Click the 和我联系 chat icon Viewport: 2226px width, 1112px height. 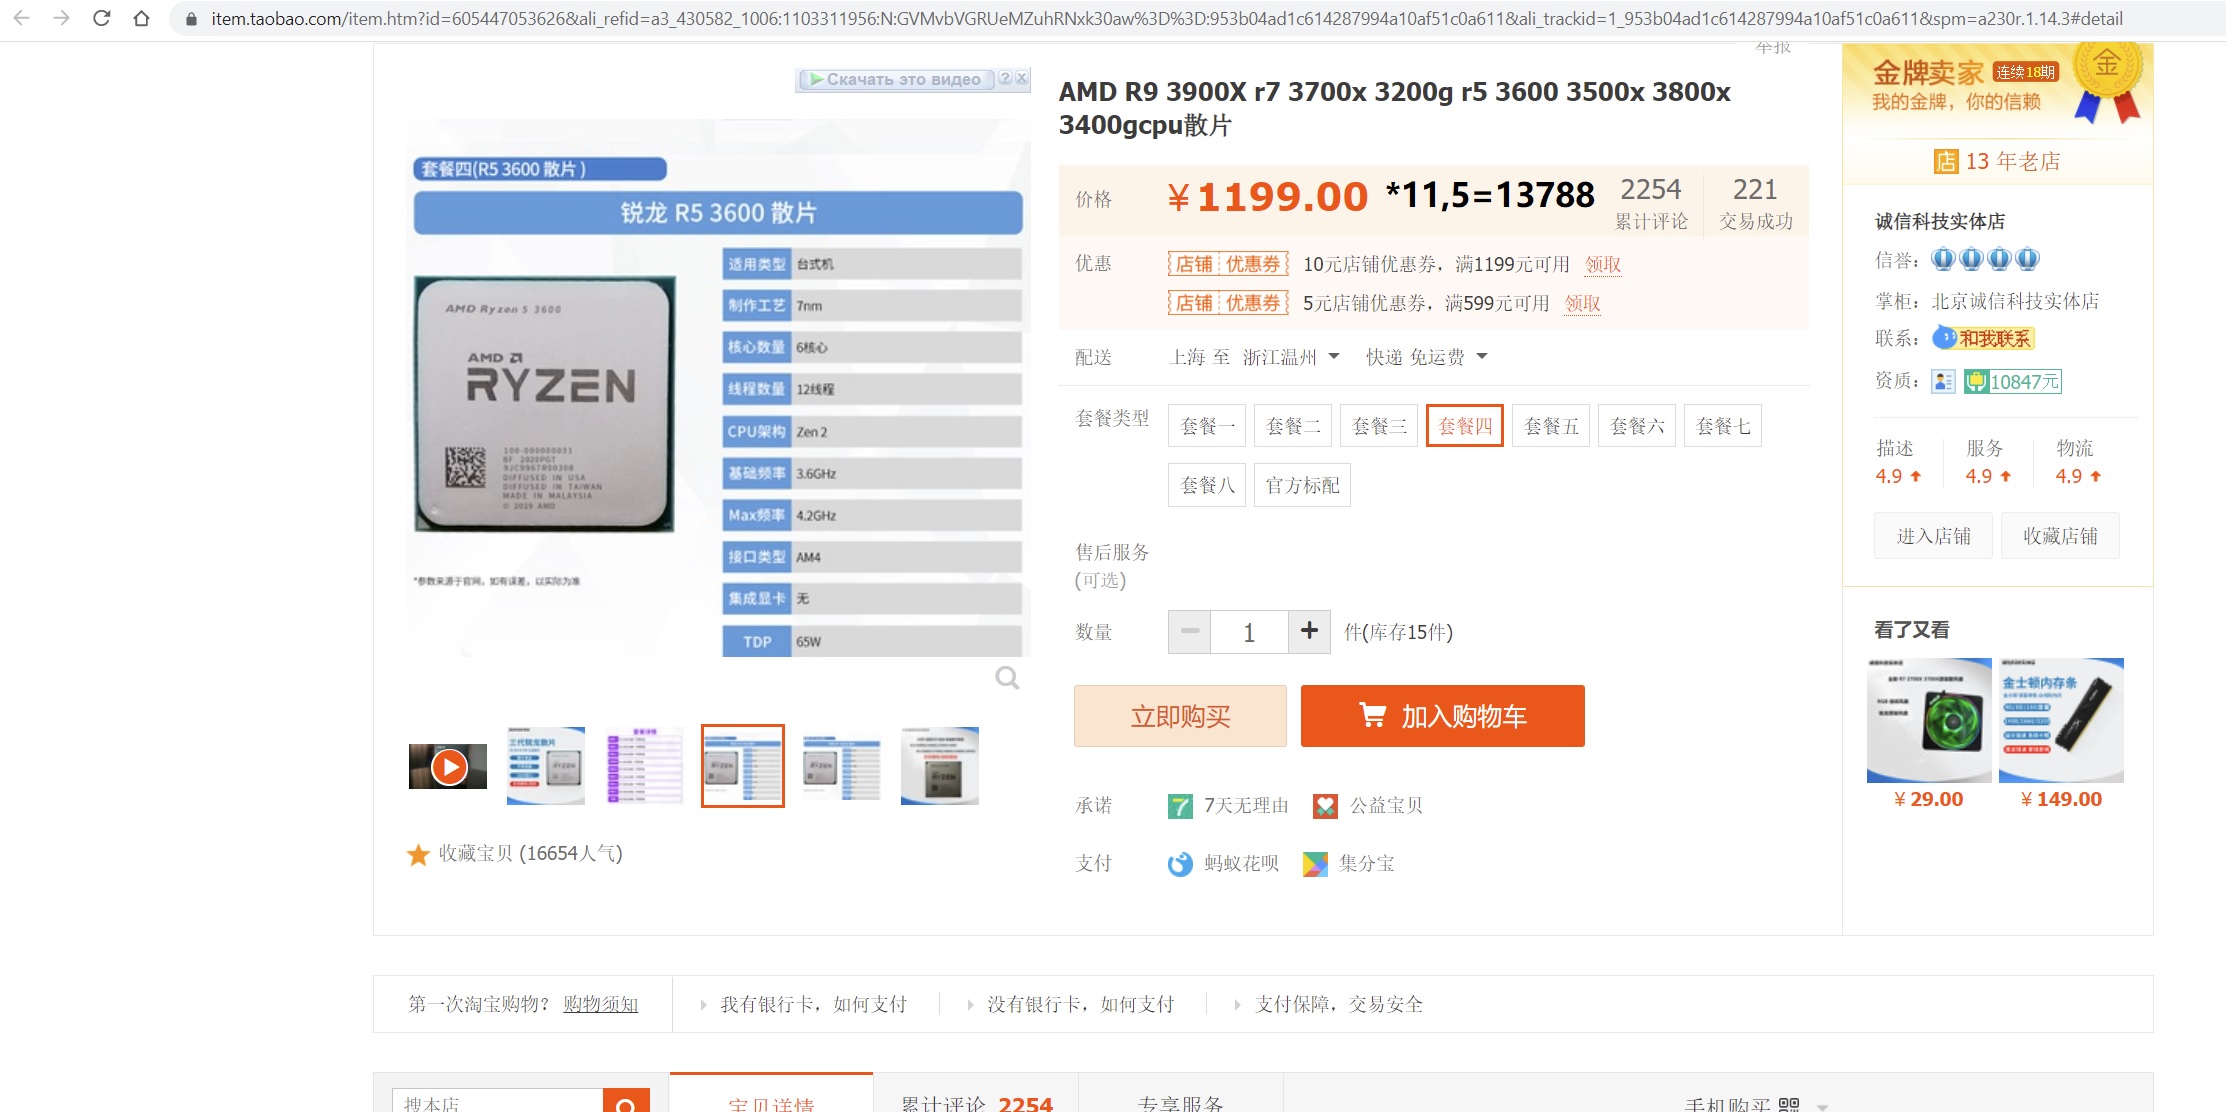click(1984, 339)
